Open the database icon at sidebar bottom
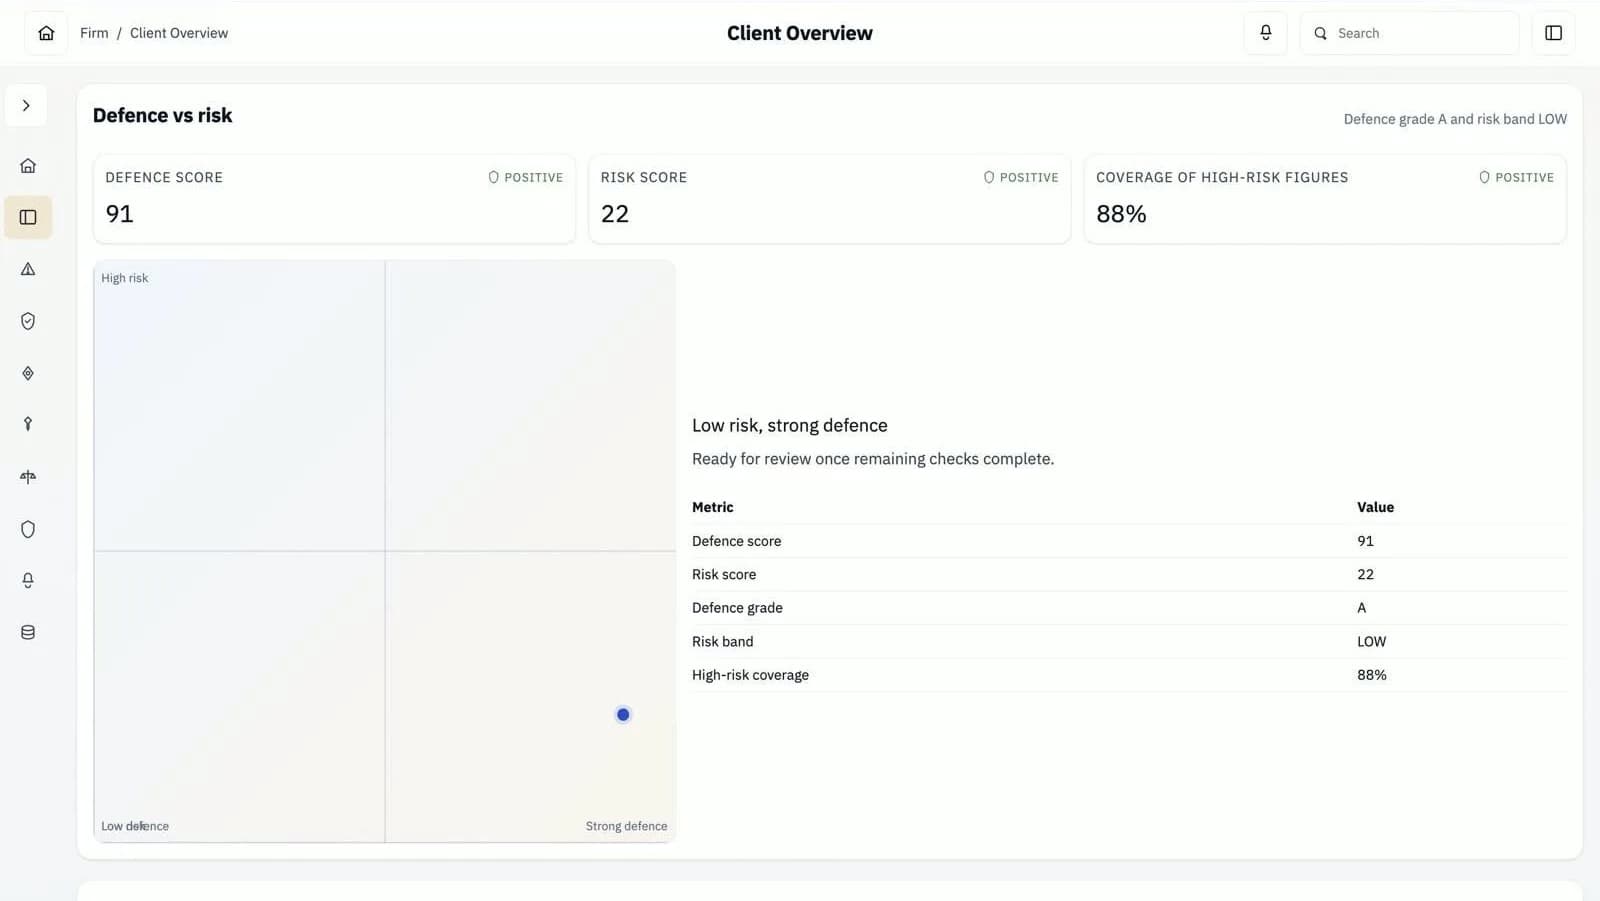Screen dimensions: 1600x901 click(27, 631)
